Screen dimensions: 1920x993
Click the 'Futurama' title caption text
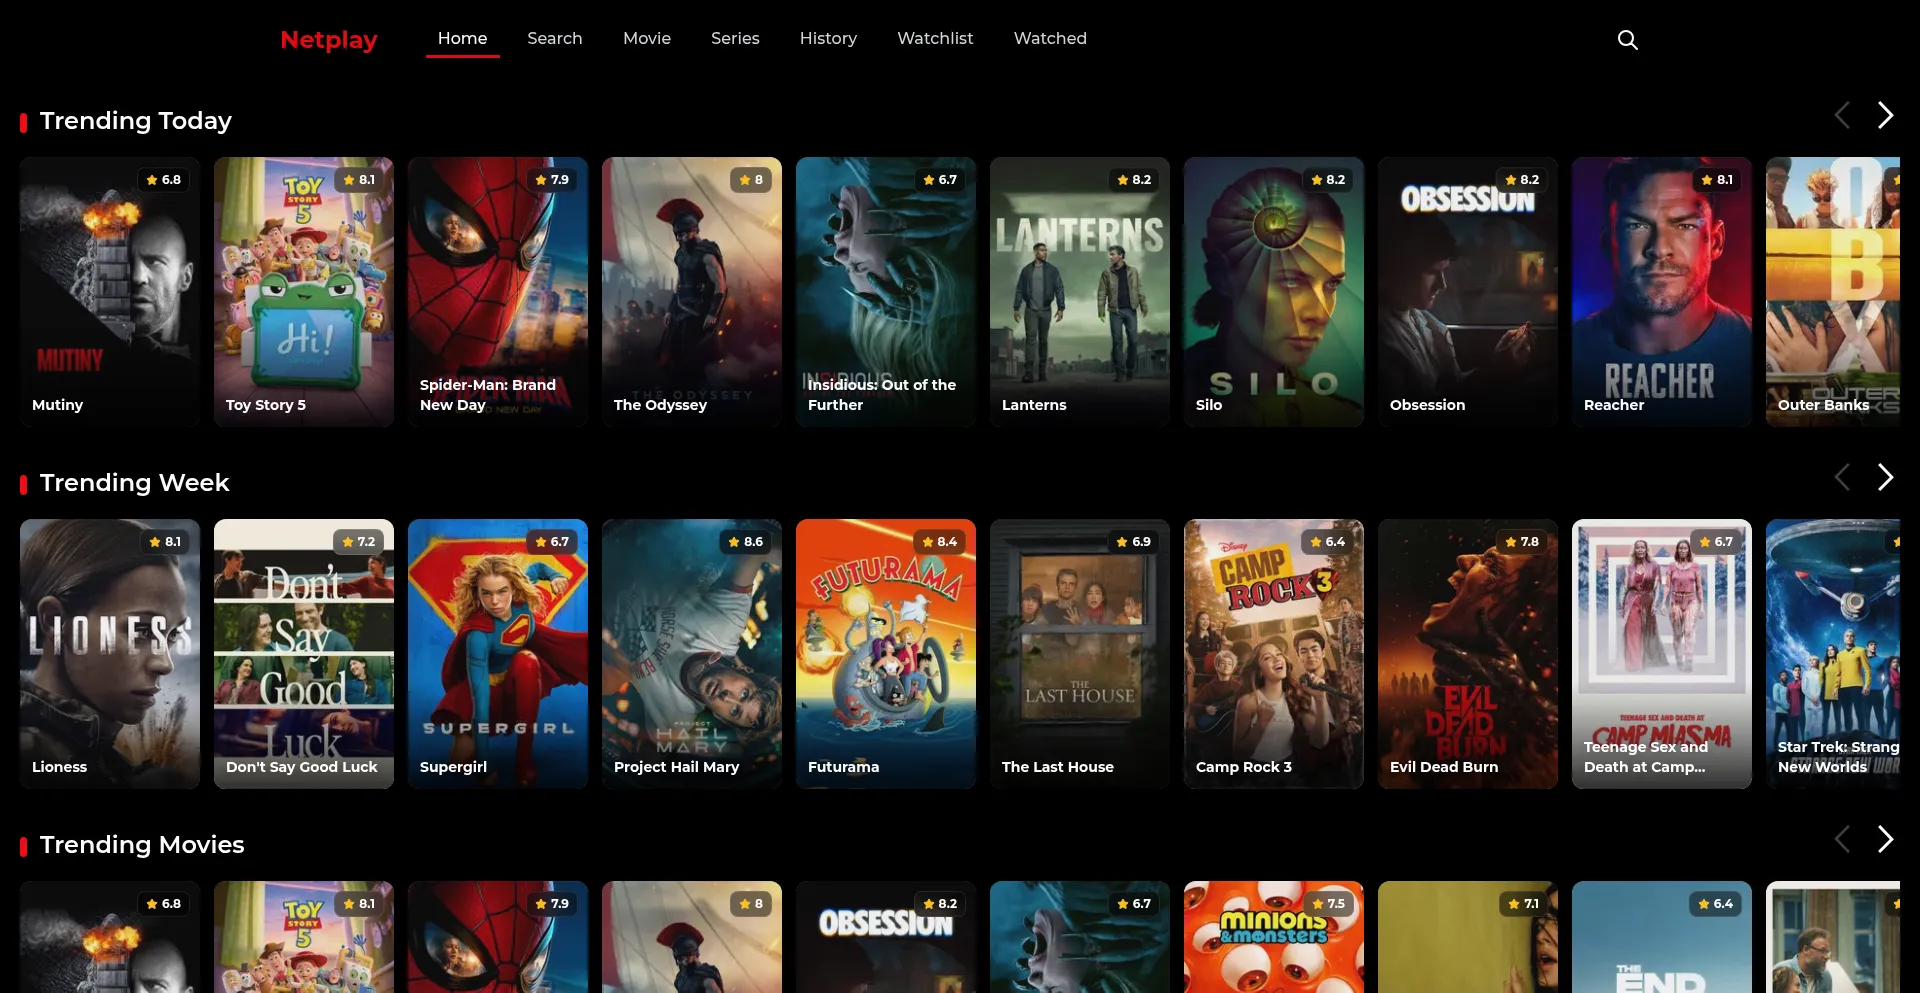(844, 767)
